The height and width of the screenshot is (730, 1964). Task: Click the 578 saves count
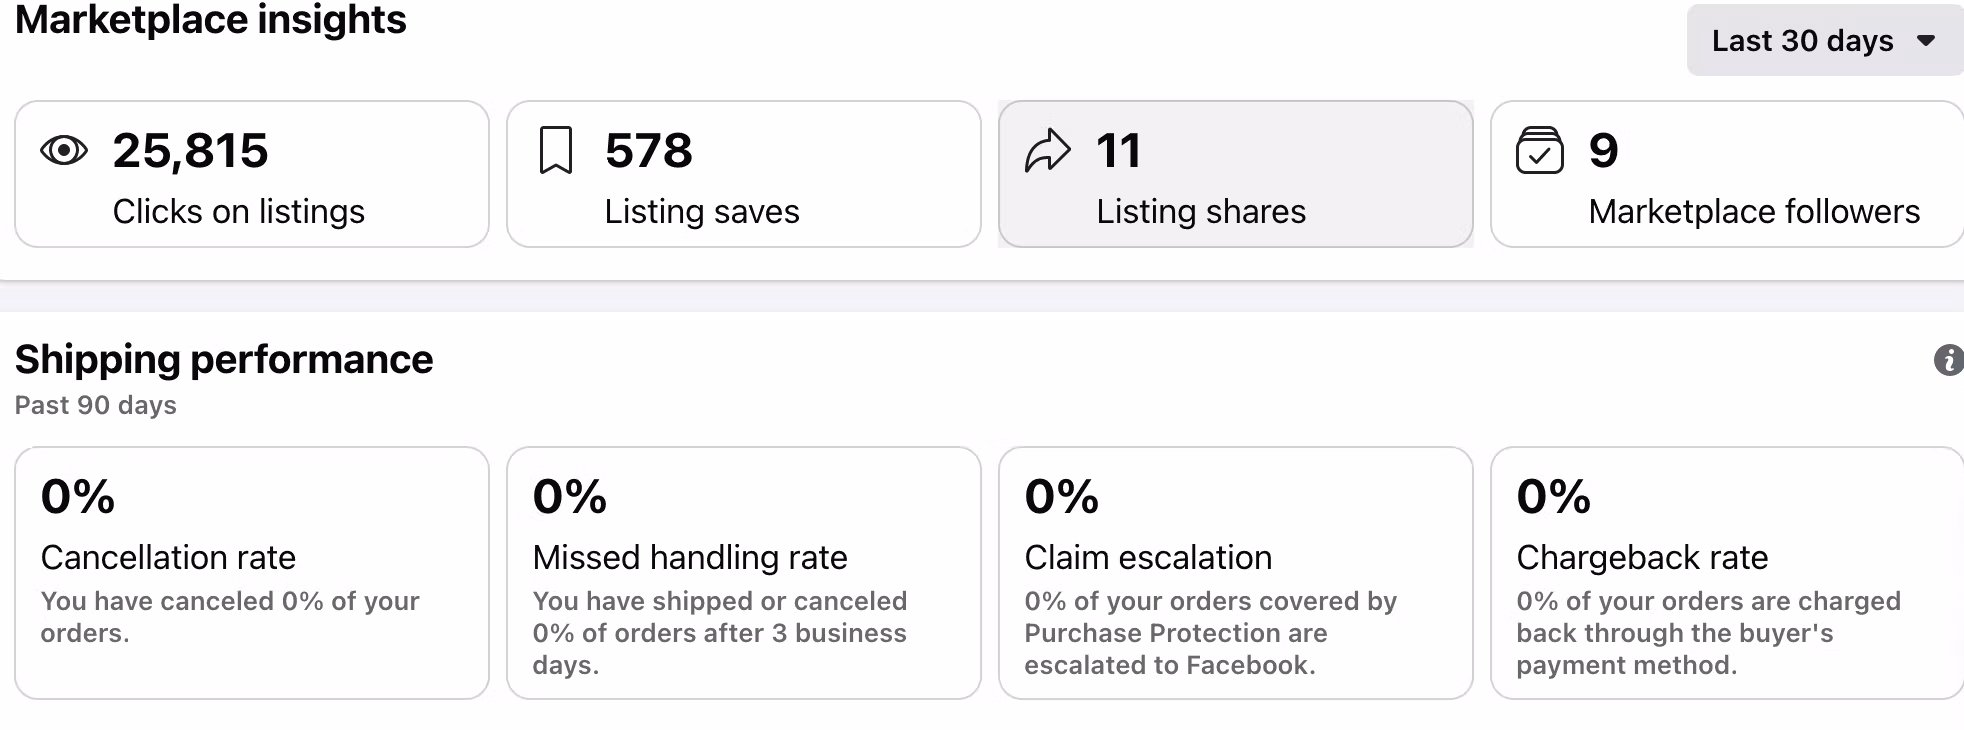click(648, 151)
